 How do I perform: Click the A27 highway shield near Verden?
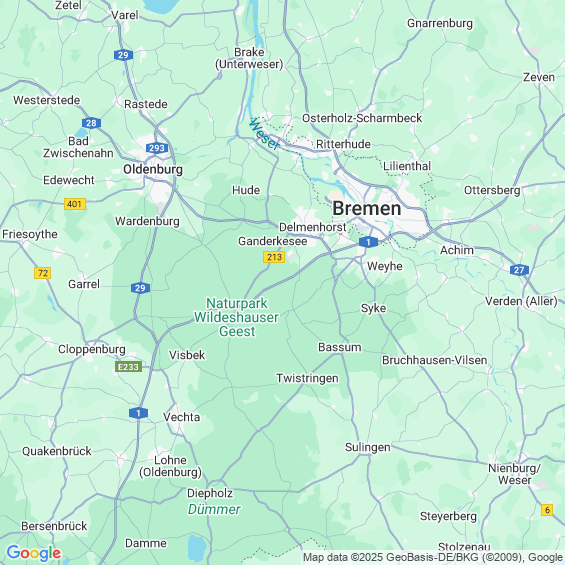(x=519, y=270)
